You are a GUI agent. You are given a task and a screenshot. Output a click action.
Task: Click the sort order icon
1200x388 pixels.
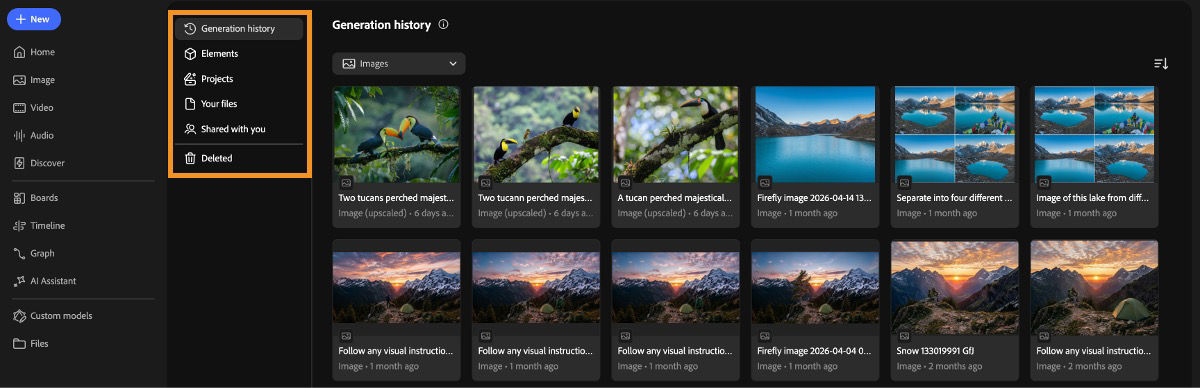1160,63
